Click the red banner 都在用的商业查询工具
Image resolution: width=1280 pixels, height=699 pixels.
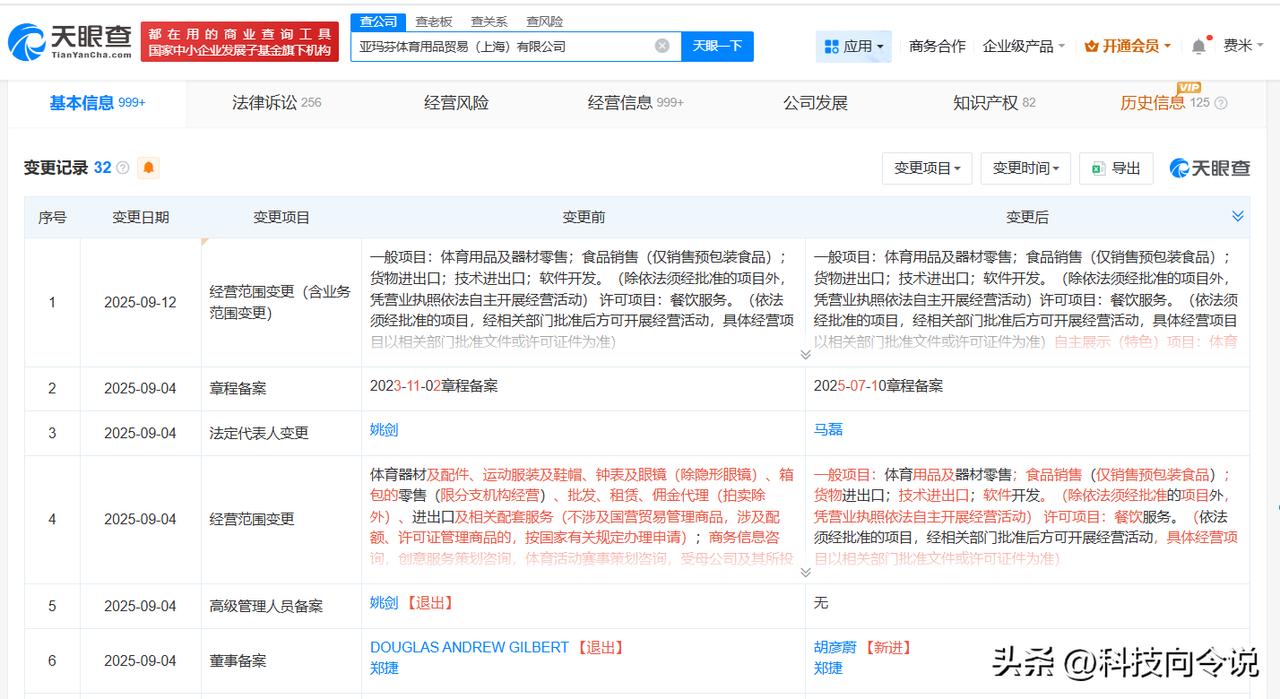pyautogui.click(x=239, y=42)
